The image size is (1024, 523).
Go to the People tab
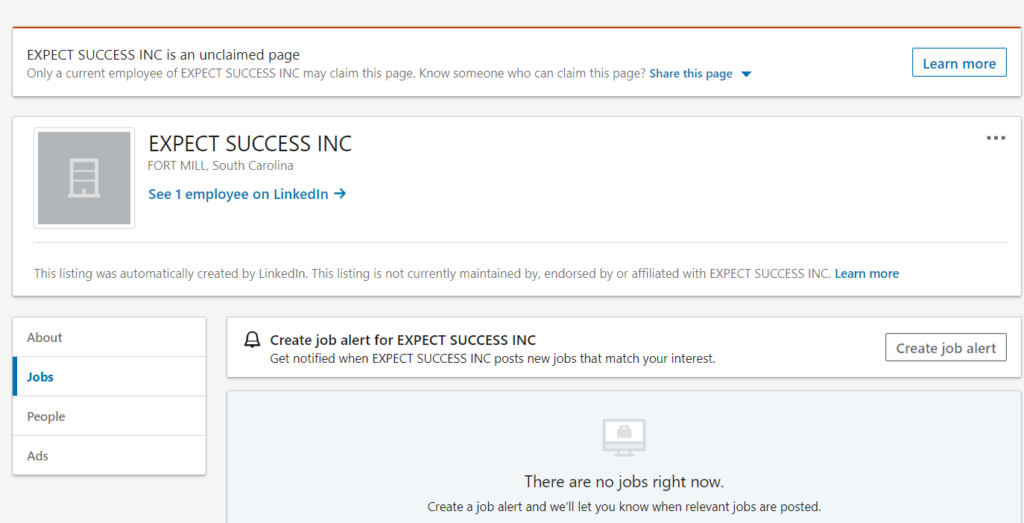46,416
